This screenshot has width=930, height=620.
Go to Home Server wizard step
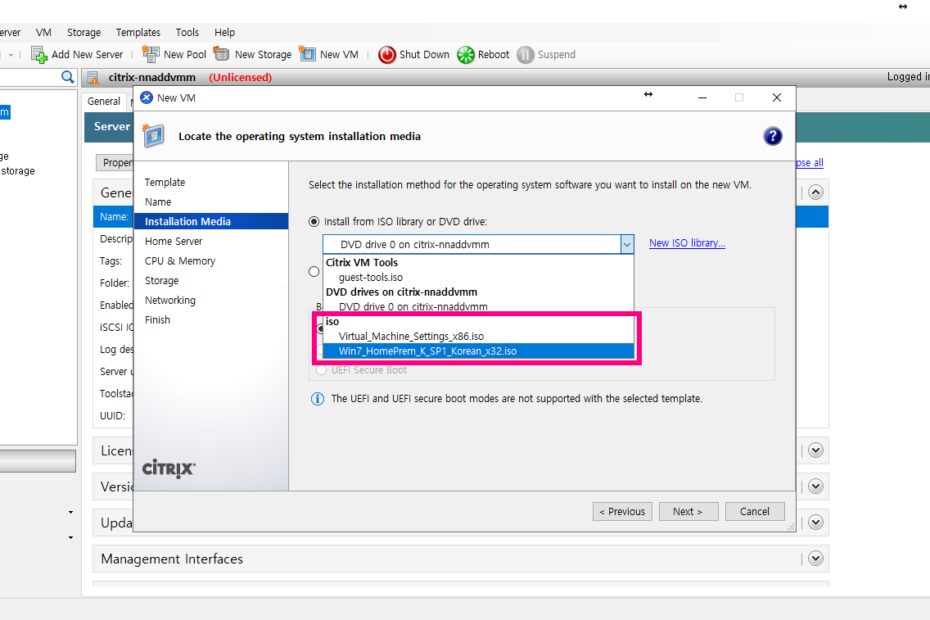click(173, 241)
